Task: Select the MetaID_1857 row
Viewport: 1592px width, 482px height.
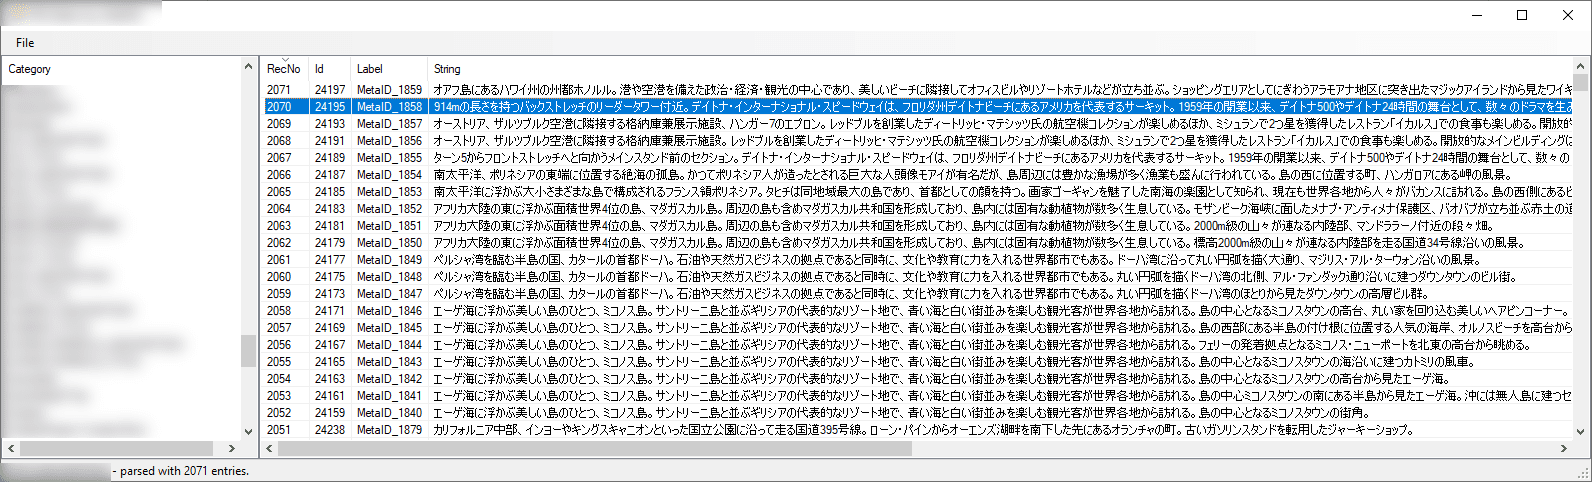Action: pos(917,124)
